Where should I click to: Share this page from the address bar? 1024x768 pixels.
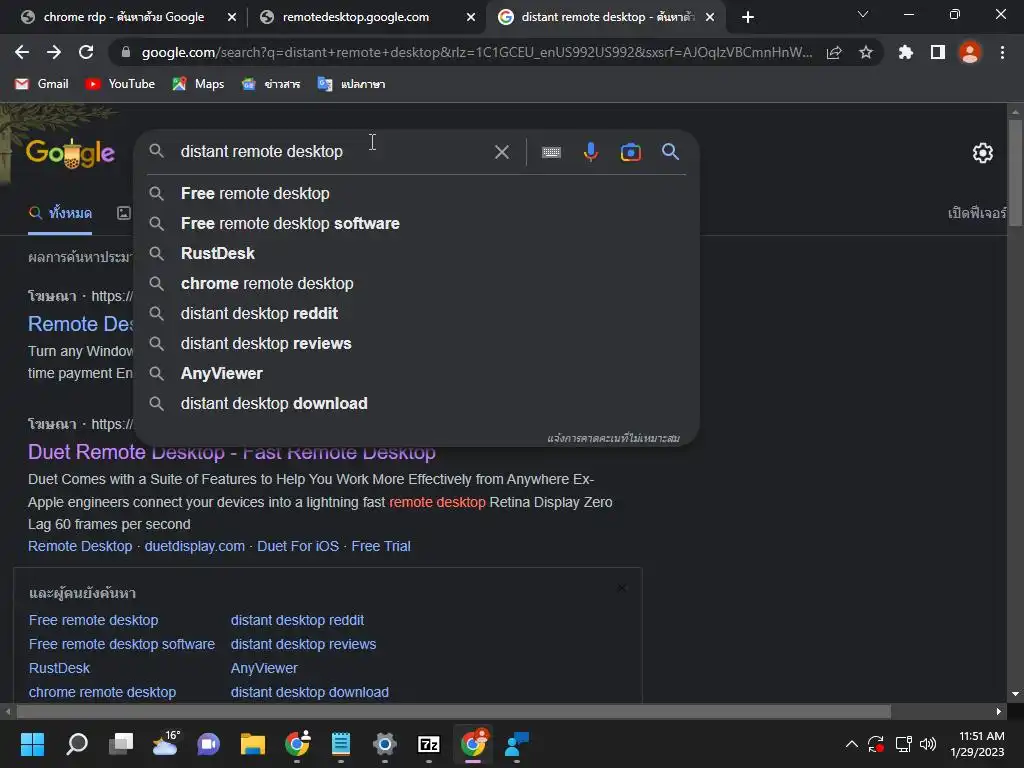(x=834, y=53)
